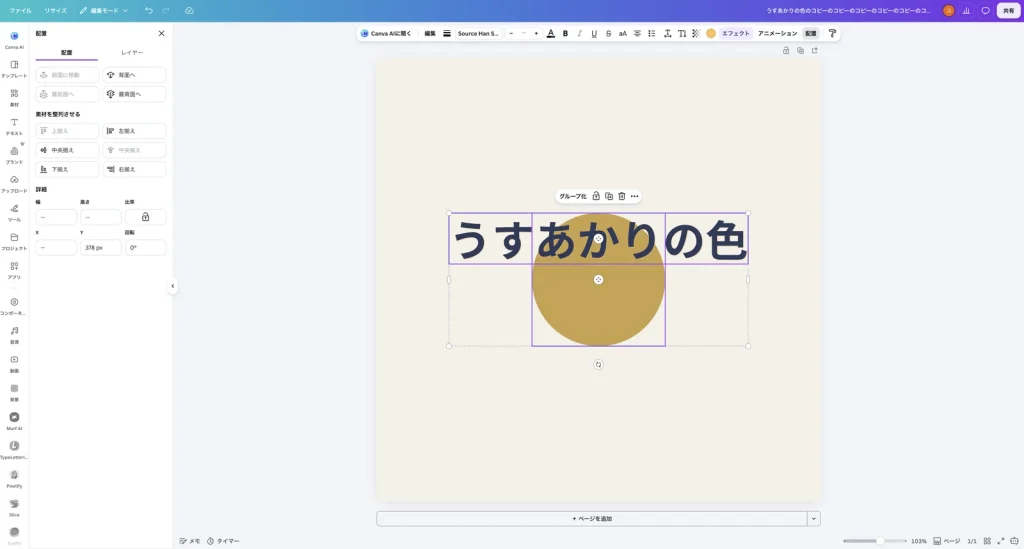The image size is (1024, 549).
Task: Click 左揃え (align left)
Action: coord(135,131)
